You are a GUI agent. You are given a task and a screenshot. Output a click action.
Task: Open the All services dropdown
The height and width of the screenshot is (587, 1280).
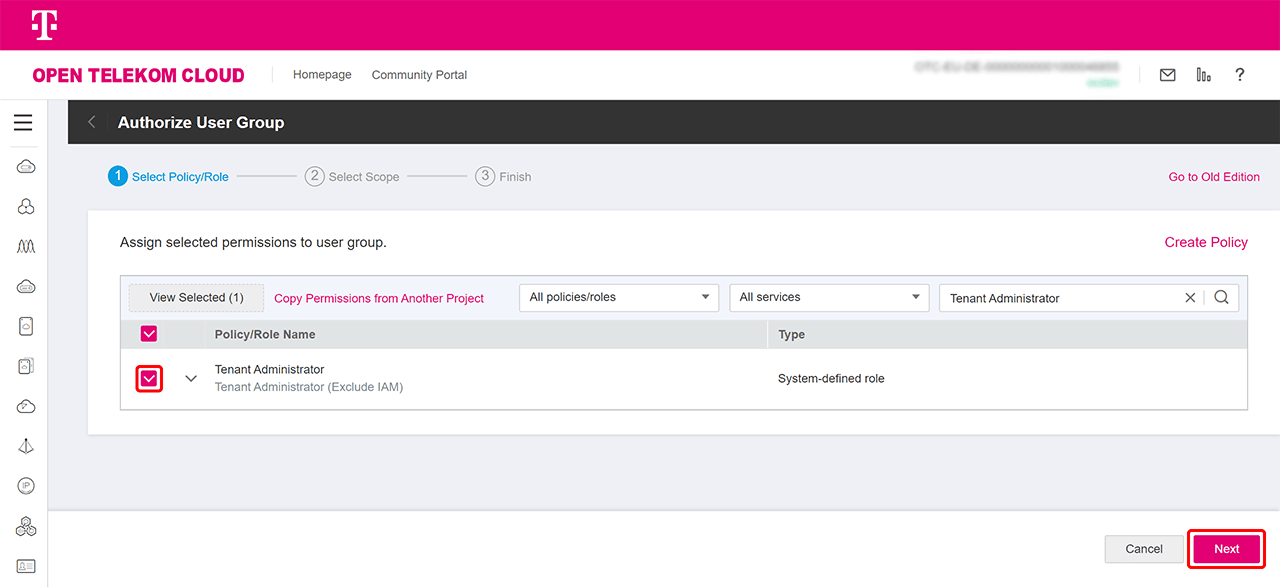coord(829,298)
